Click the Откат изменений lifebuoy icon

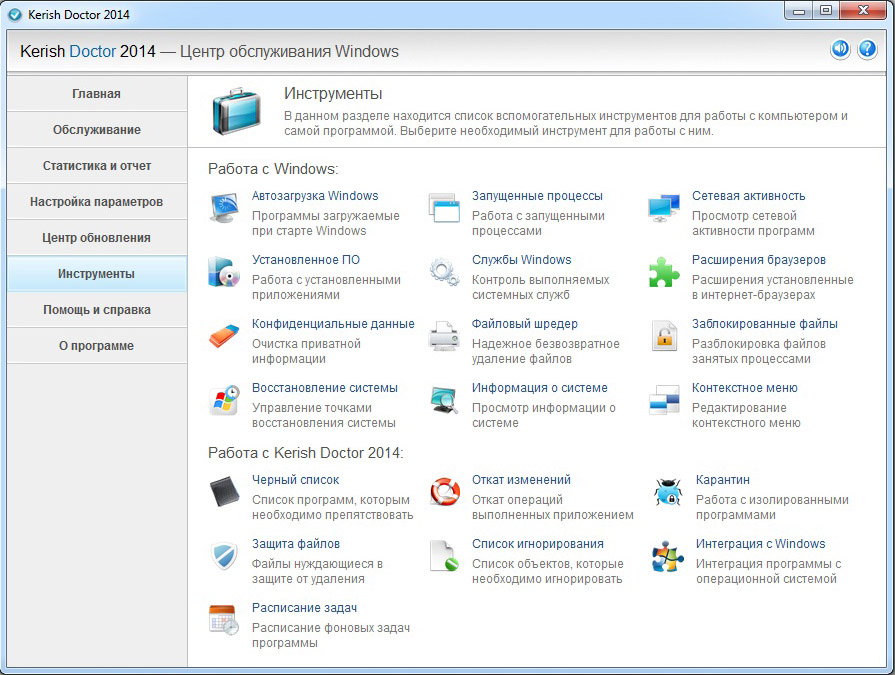(x=444, y=492)
